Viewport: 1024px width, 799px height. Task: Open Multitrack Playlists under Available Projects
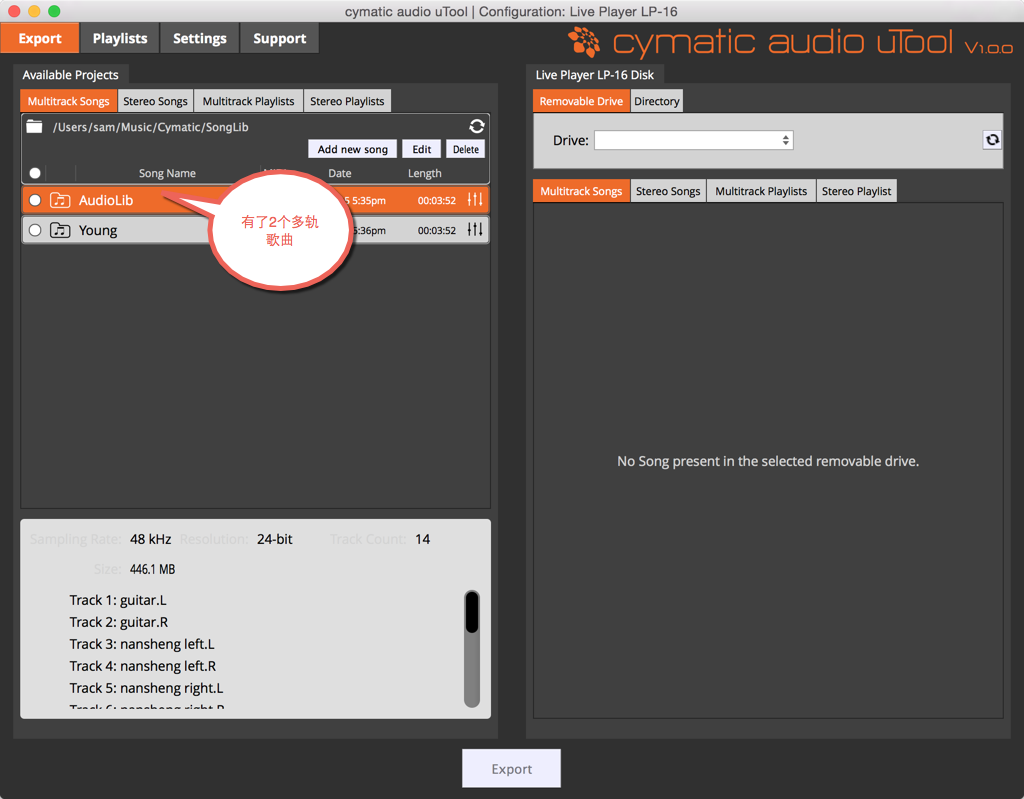[x=249, y=101]
